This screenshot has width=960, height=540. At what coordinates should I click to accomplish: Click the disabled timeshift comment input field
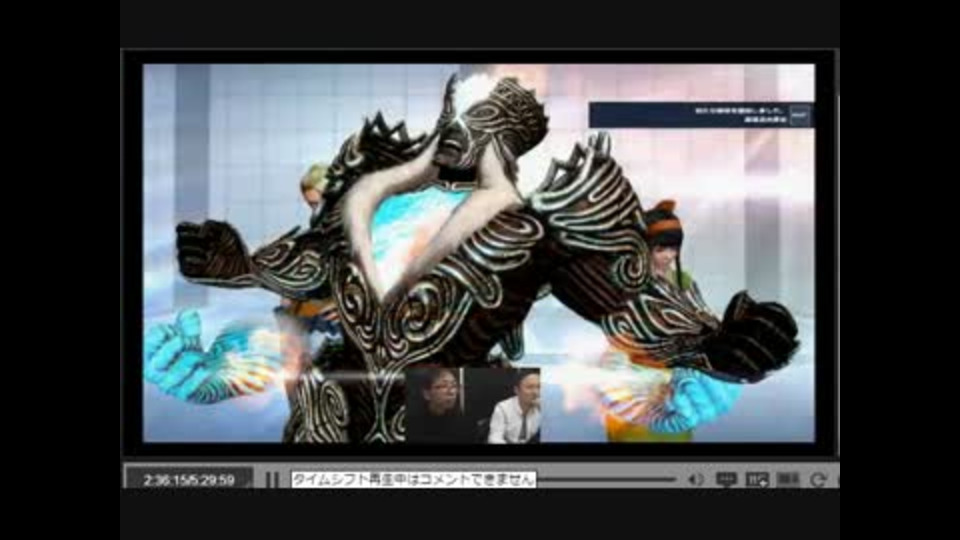(413, 479)
